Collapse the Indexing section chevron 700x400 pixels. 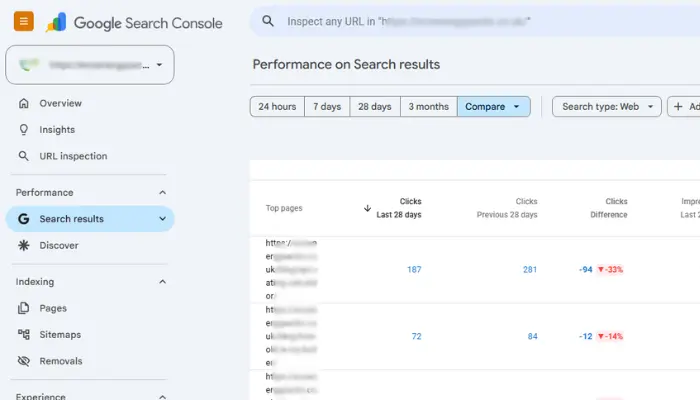[162, 282]
